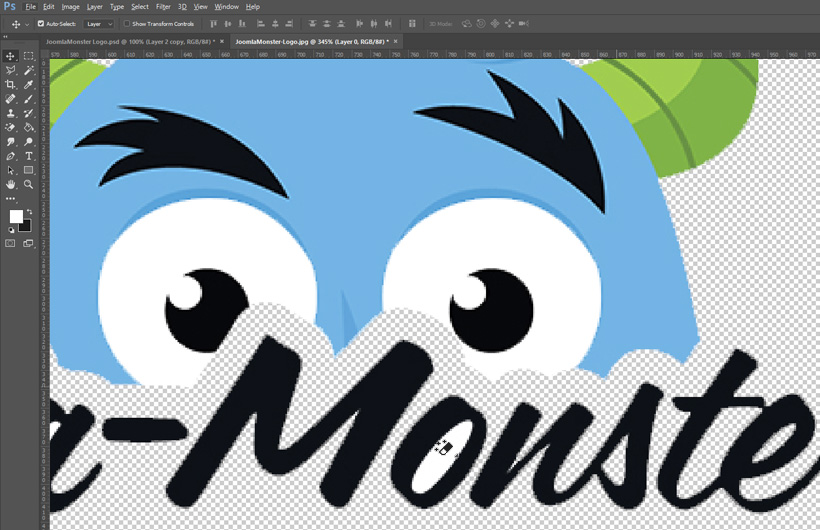
Task: Select the Path Selection arrow tool
Action: coord(10,170)
